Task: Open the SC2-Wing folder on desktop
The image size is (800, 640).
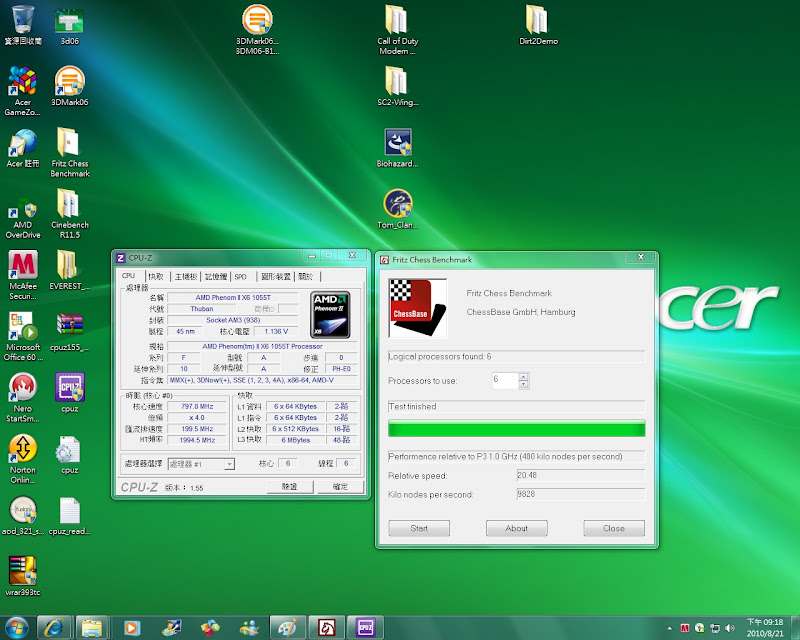Action: click(x=397, y=86)
